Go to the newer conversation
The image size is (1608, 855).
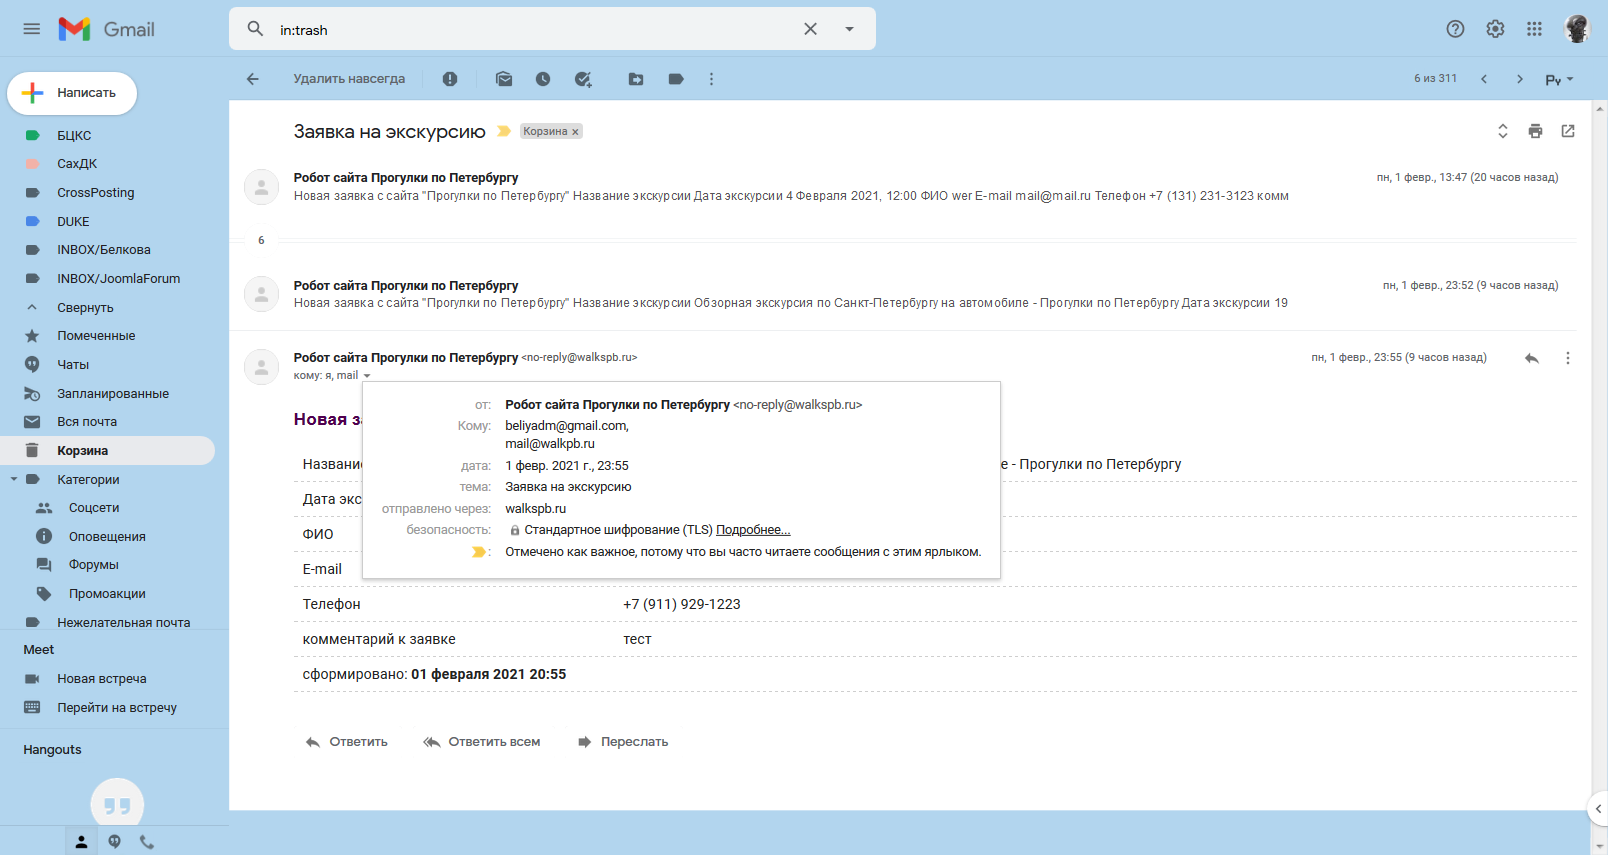pos(1484,79)
